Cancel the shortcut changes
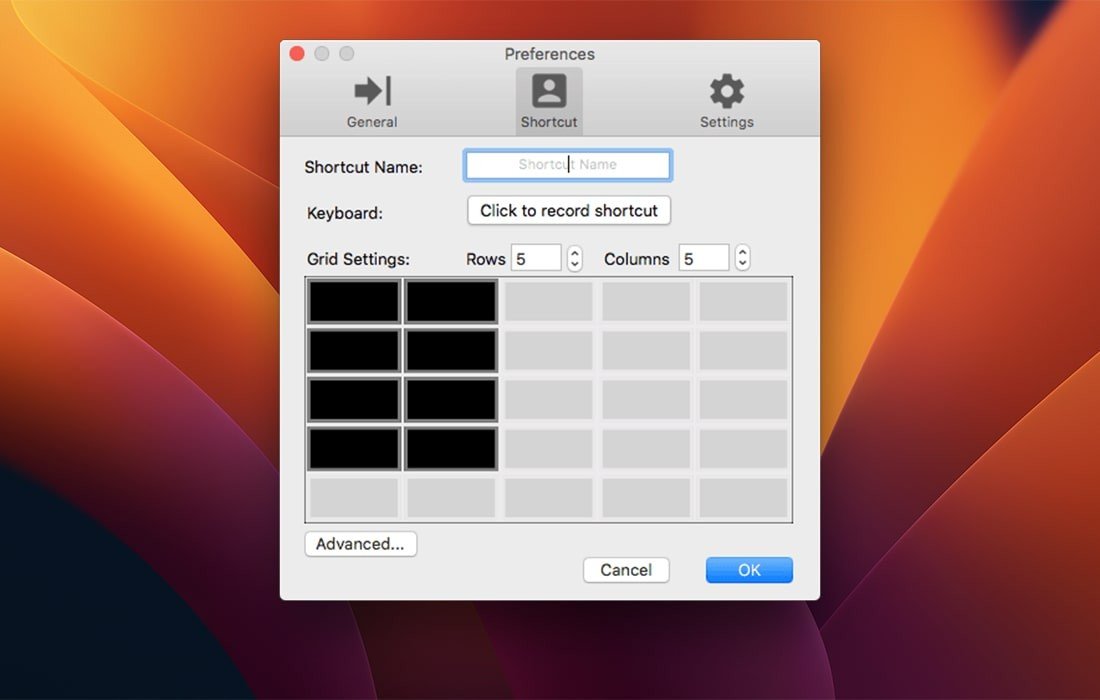 pos(626,570)
